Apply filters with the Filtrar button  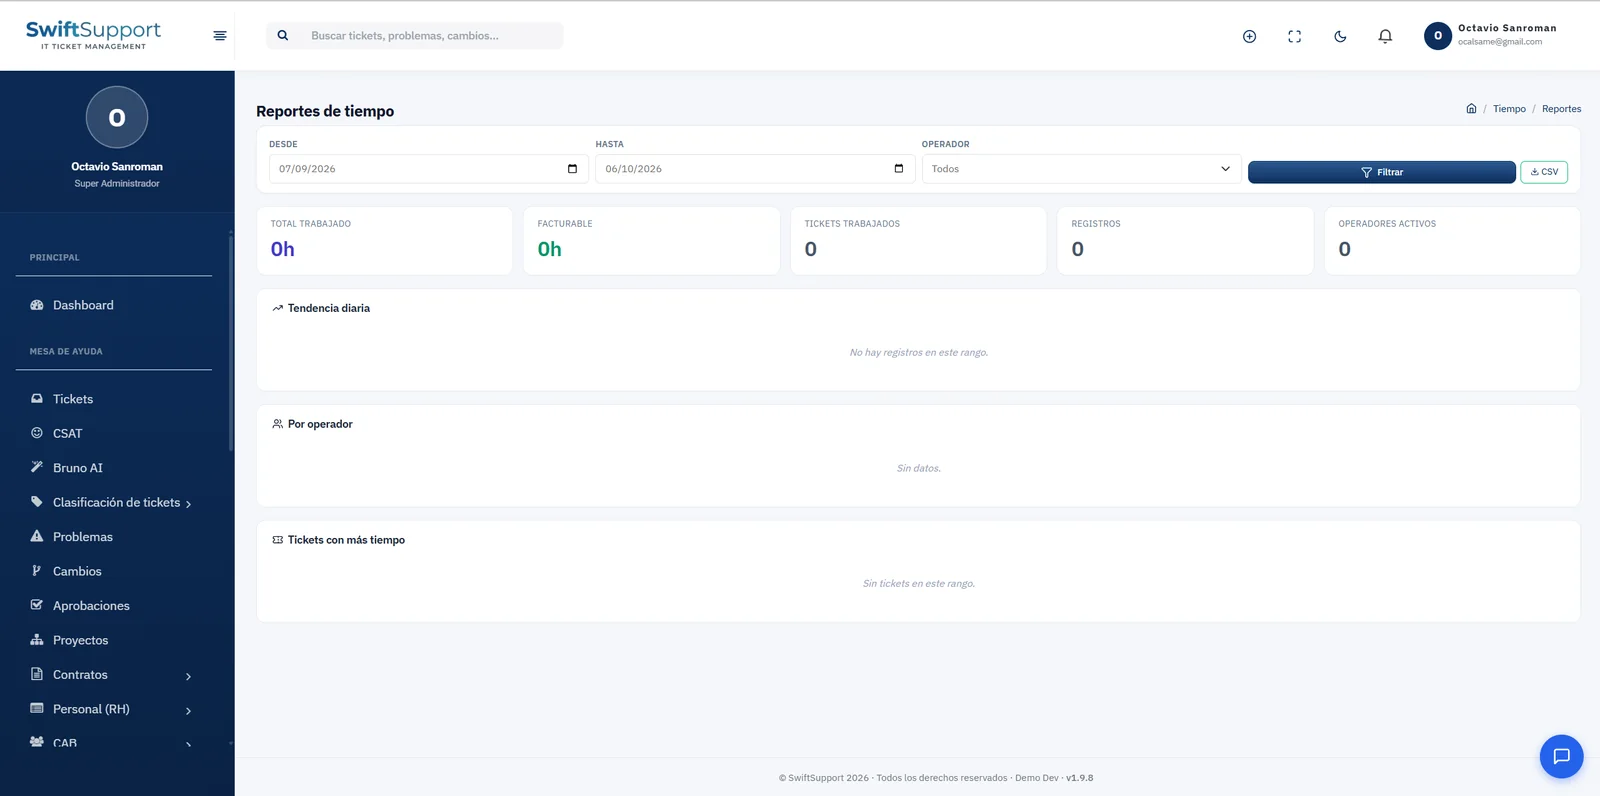click(x=1381, y=172)
